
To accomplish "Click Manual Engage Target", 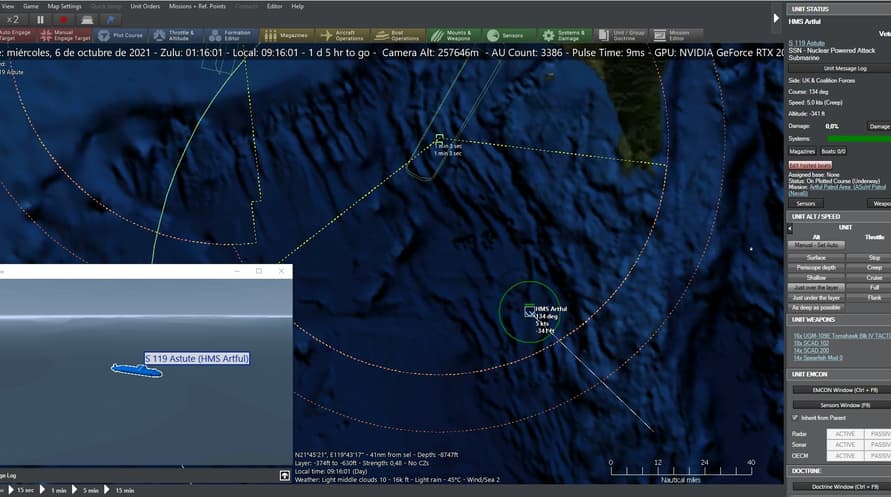I will click(66, 35).
